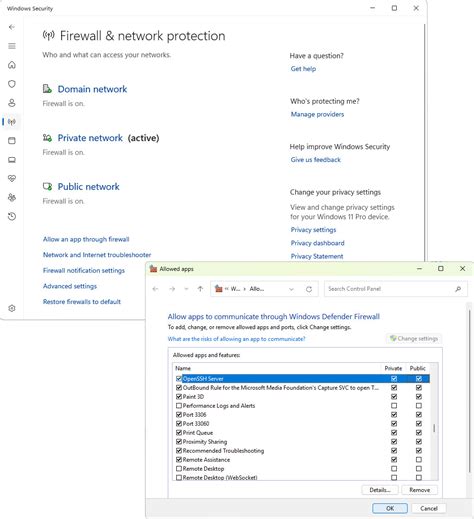Open Settings gear icon in sidebar
The width and height of the screenshot is (474, 519).
click(x=12, y=308)
